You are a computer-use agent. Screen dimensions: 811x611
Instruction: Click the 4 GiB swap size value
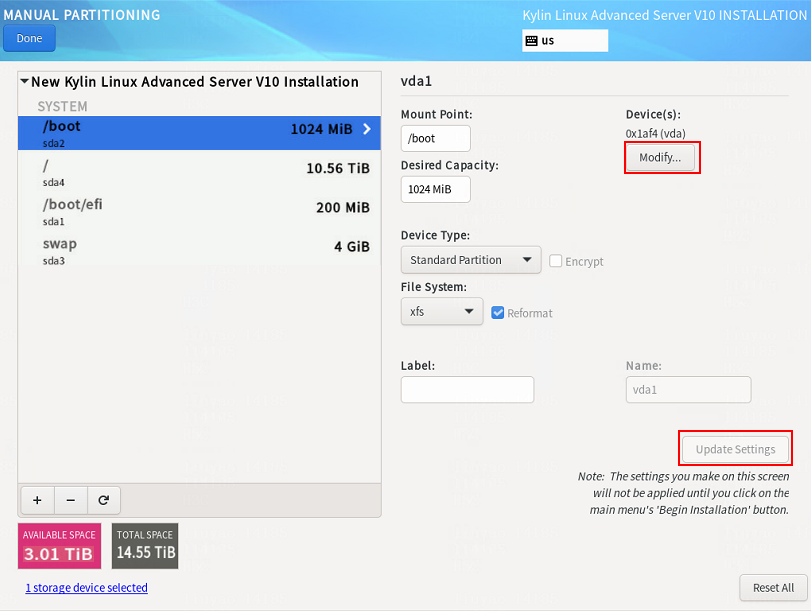[x=352, y=247]
